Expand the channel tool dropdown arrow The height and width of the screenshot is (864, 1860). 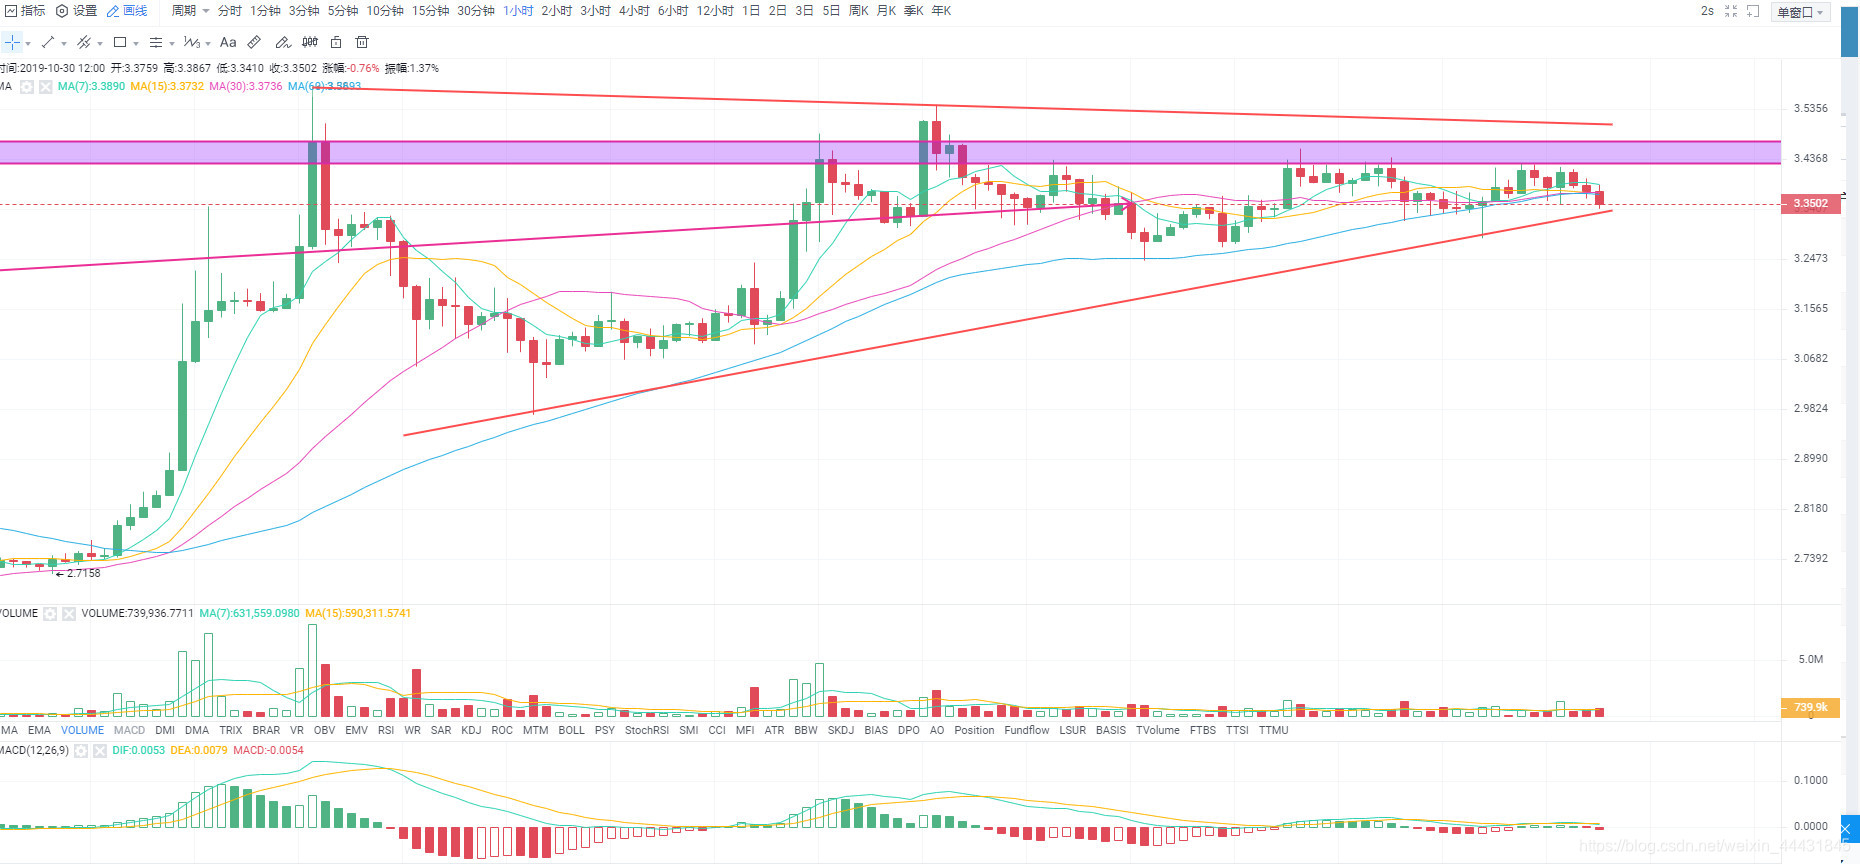coord(100,43)
